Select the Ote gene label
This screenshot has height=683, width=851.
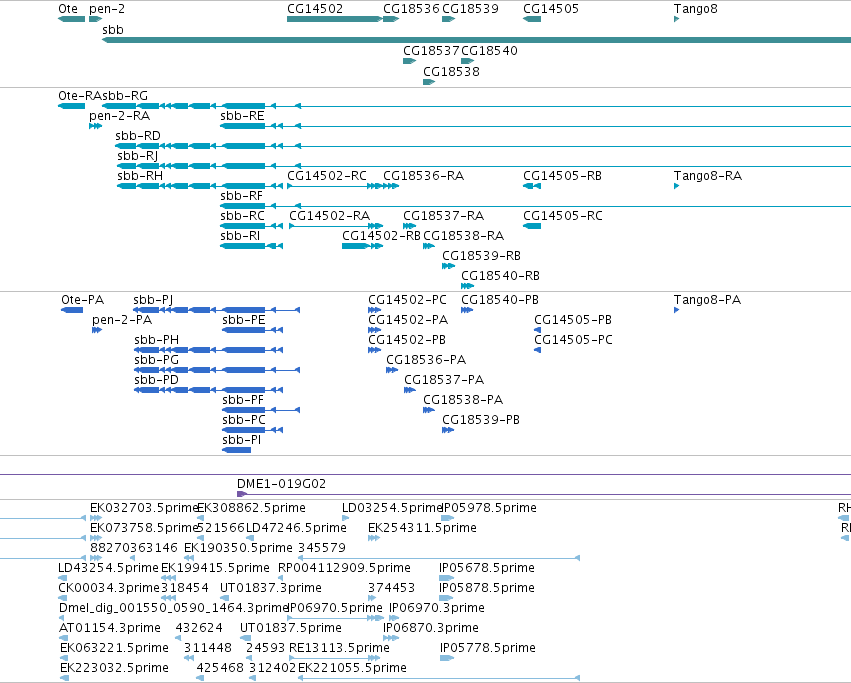[68, 9]
